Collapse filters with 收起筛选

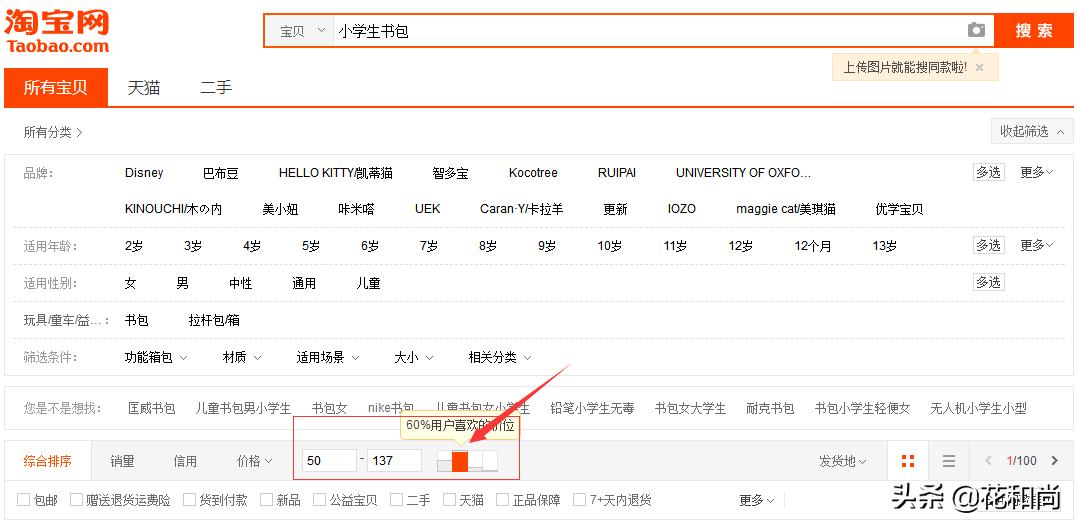click(x=1030, y=131)
